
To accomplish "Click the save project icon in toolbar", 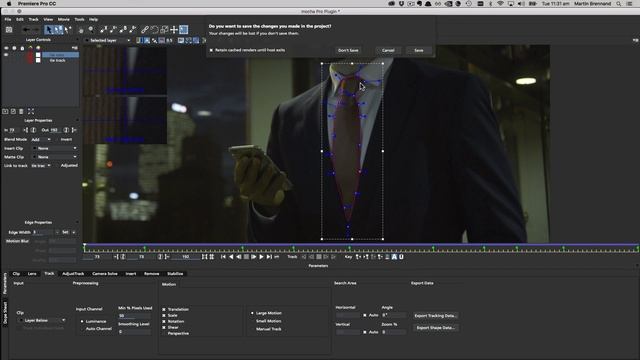I will [x=9, y=29].
